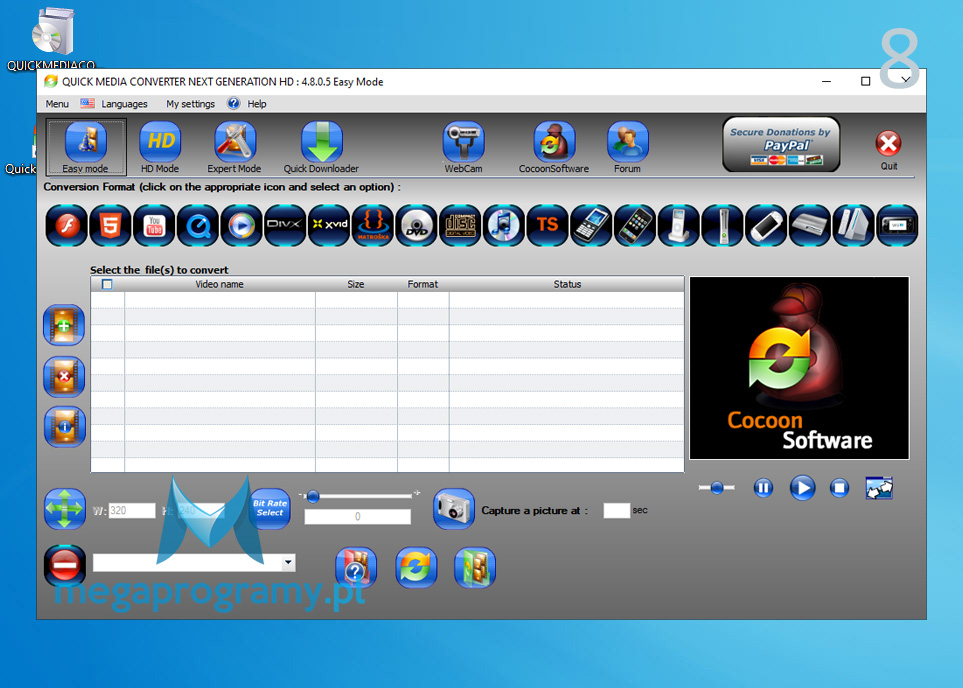Click the Capture a picture at seconds field
Image resolution: width=963 pixels, height=688 pixels.
coord(617,510)
